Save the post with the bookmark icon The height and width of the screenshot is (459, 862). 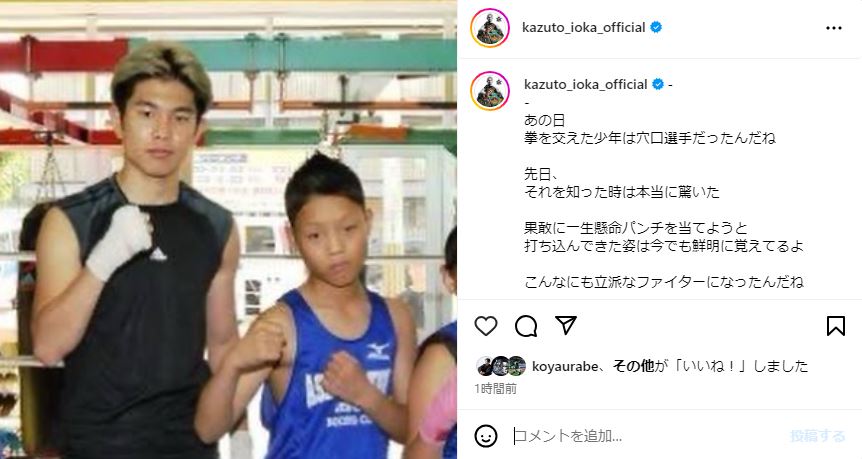click(x=836, y=326)
